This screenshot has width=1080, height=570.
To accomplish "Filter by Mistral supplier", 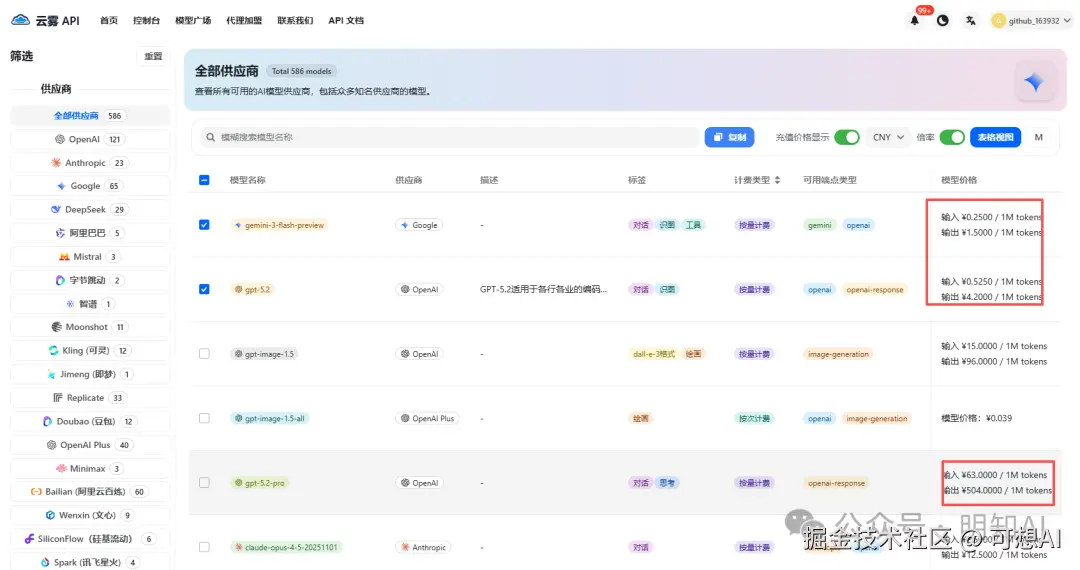I will [90, 256].
